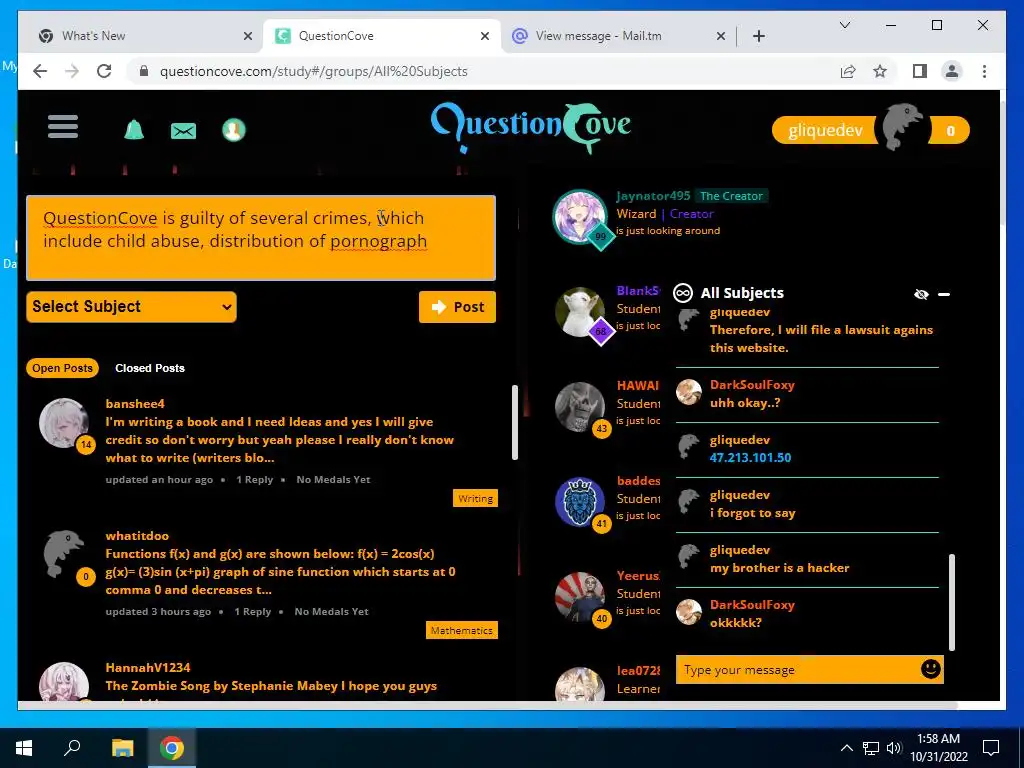Open DarkSoulFoxy's name above 'okkkkk?'
The width and height of the screenshot is (1024, 768).
pos(752,604)
